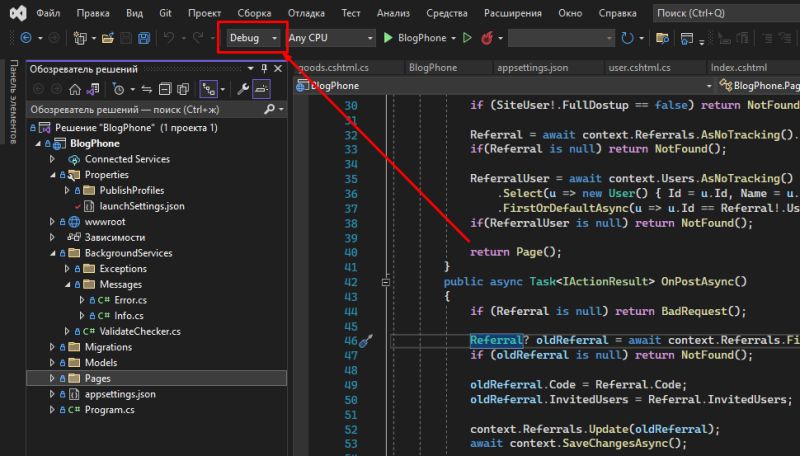Open the Файл menu
800x456 pixels.
[48, 13]
